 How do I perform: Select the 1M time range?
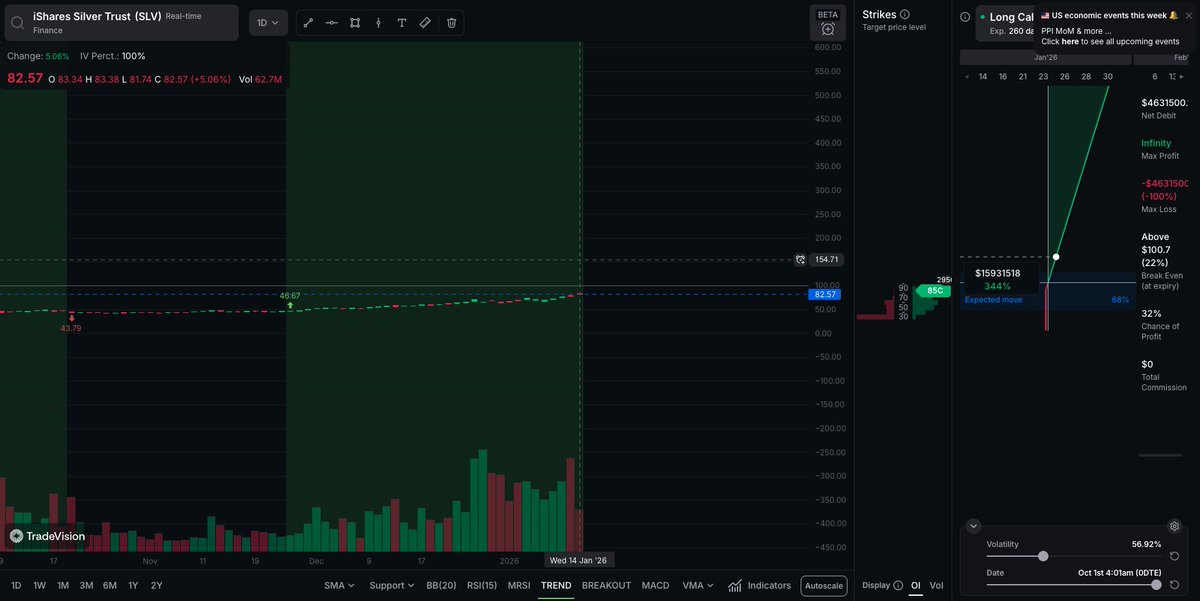pyautogui.click(x=63, y=585)
